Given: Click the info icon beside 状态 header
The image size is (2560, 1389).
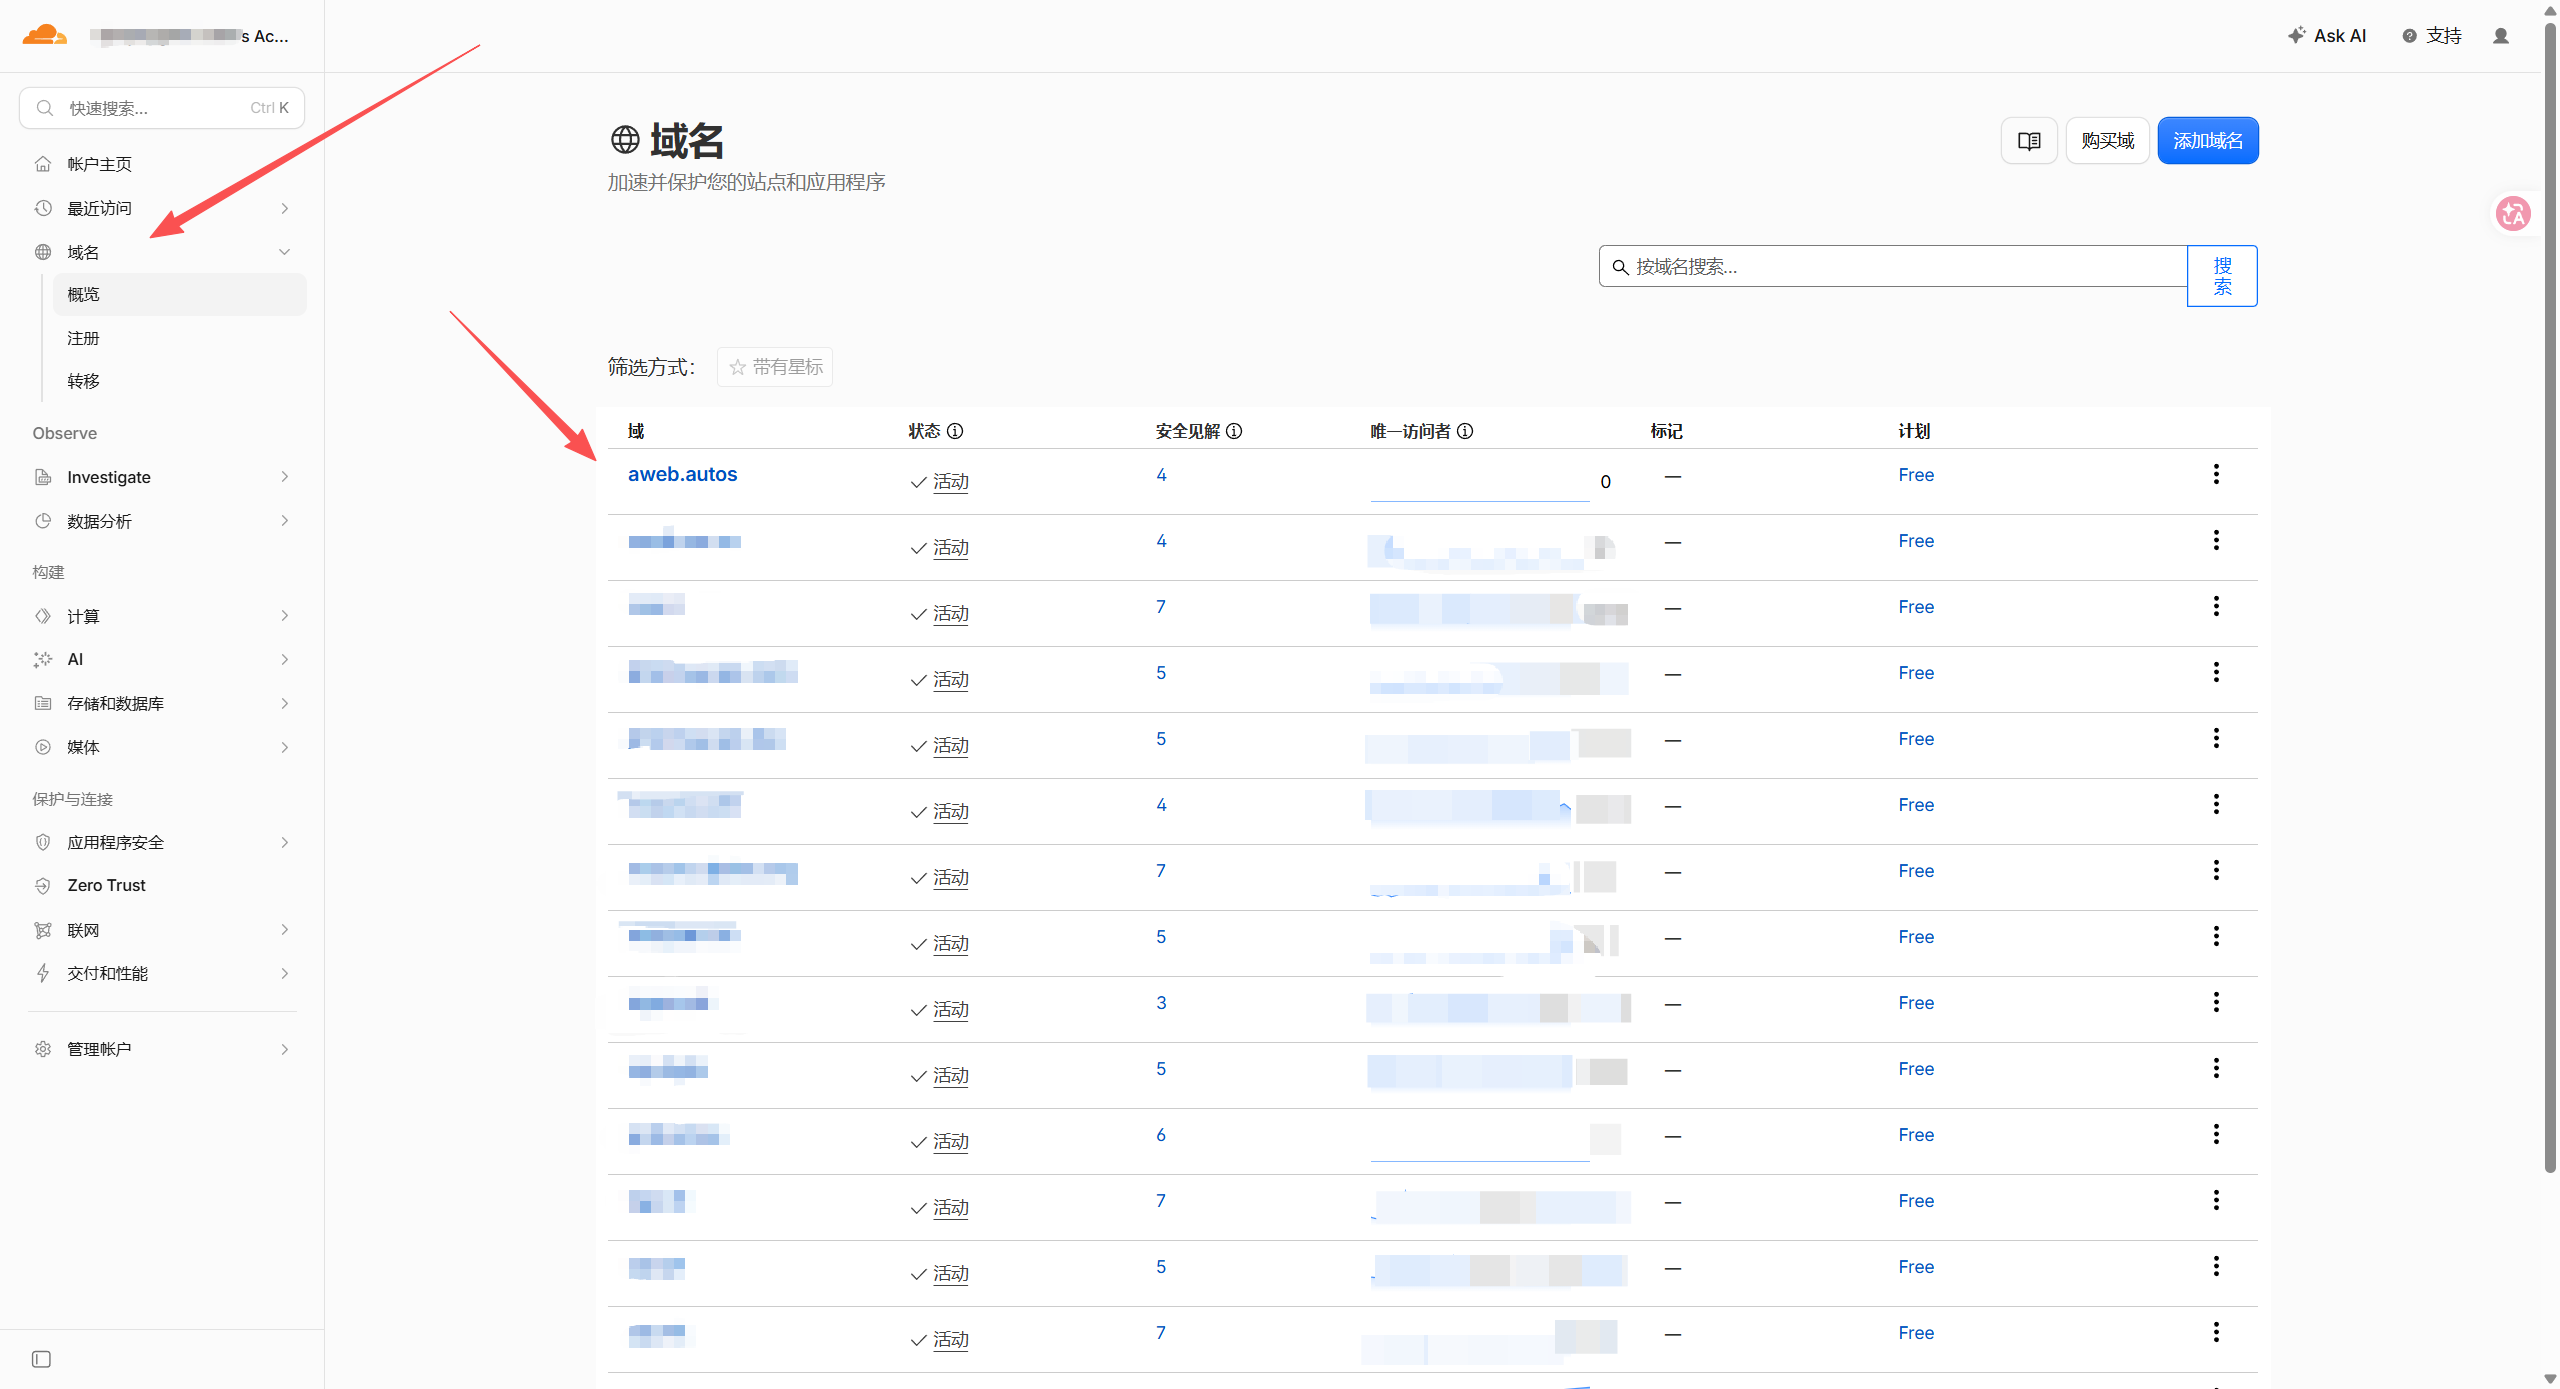Looking at the screenshot, I should click(x=955, y=431).
